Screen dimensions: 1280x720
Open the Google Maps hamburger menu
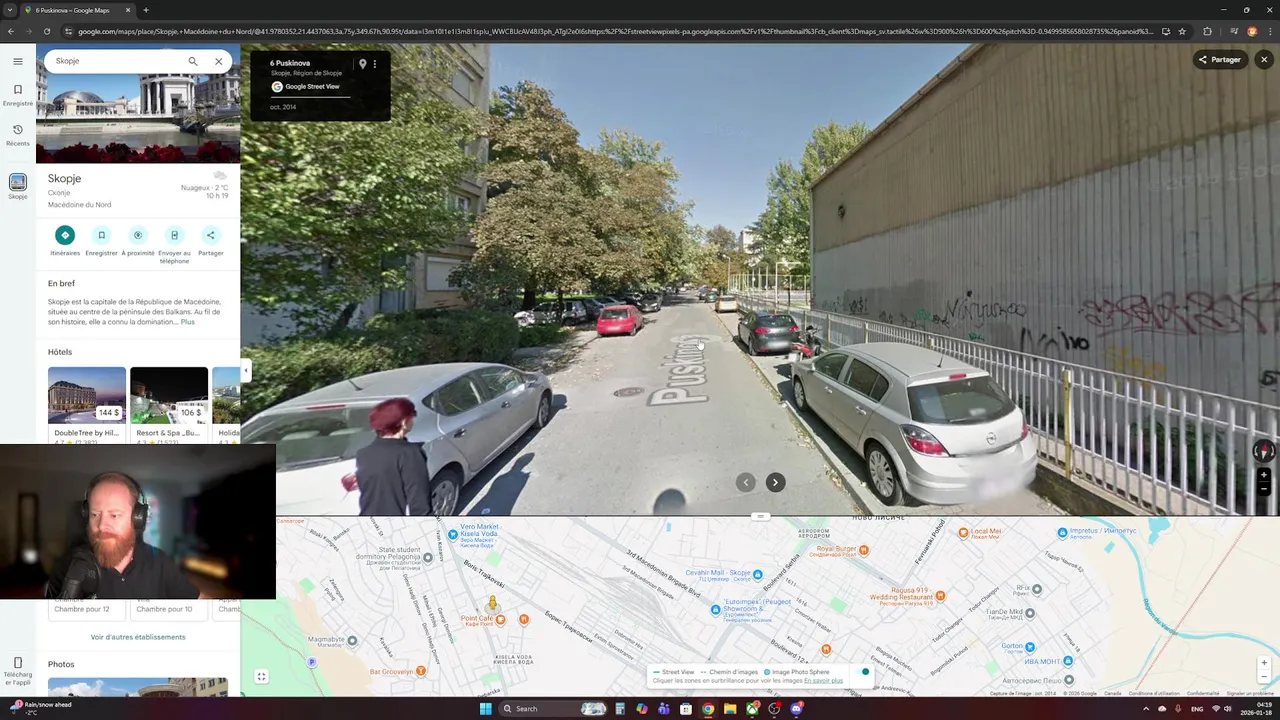click(x=17, y=61)
